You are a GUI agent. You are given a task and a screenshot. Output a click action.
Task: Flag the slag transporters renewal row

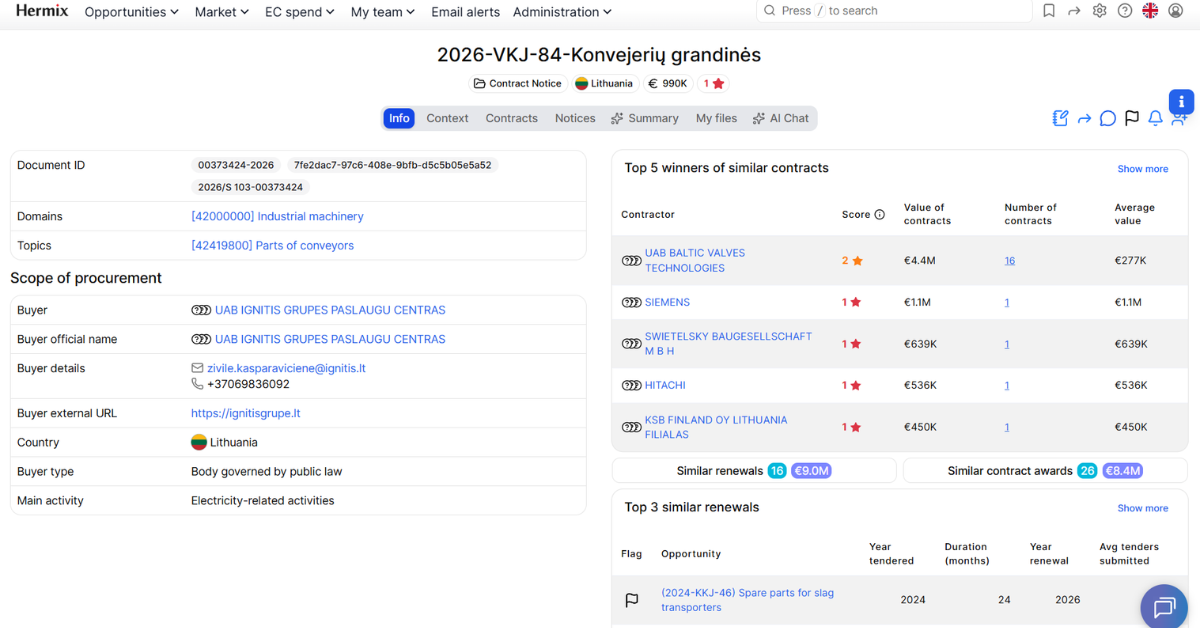point(632,600)
